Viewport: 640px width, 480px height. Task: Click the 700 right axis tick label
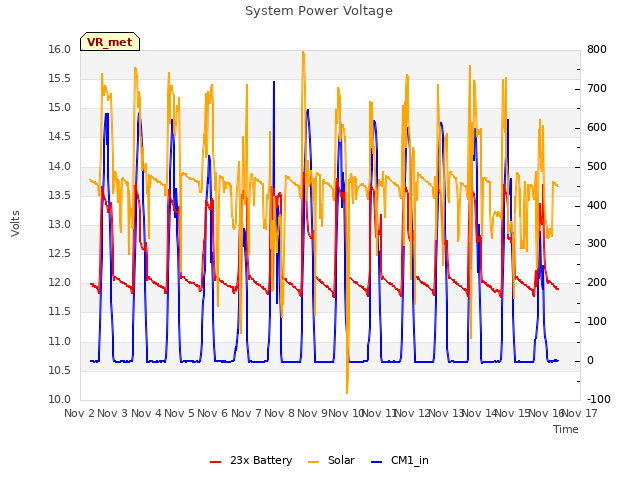pos(597,89)
